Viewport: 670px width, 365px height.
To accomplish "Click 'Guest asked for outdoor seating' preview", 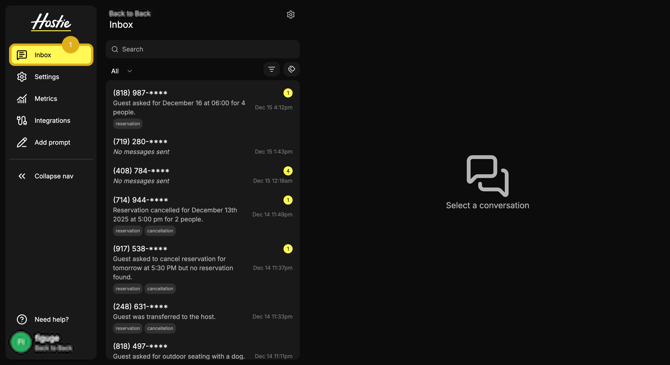I will coord(179,356).
